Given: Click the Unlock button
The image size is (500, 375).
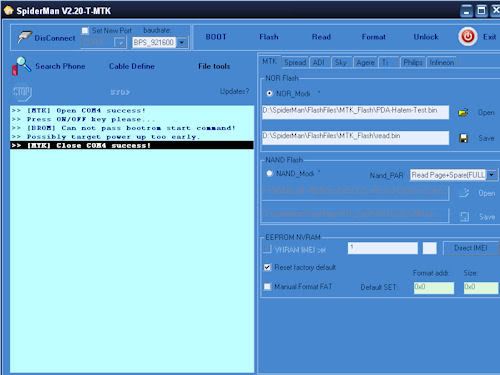Looking at the screenshot, I should pos(426,37).
